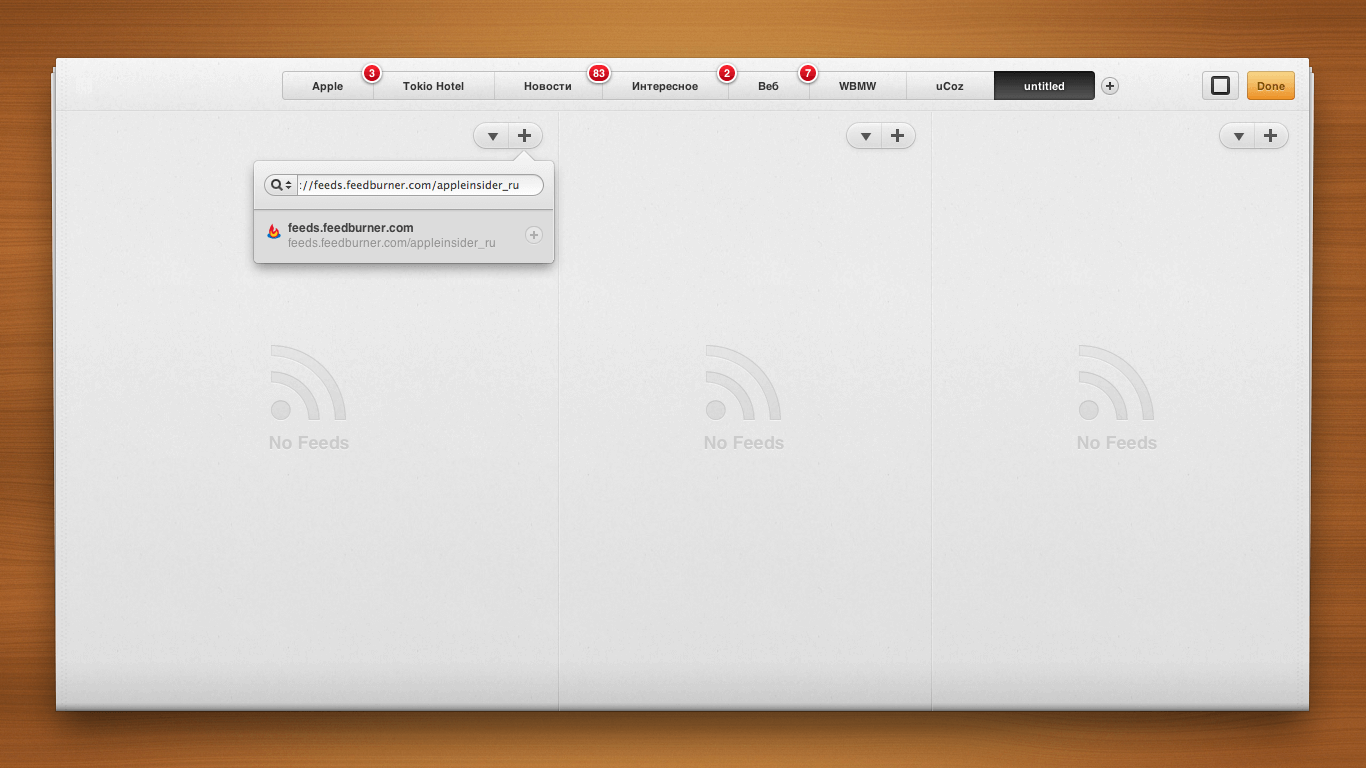Open the search scope stepper beside the magnifier
The height and width of the screenshot is (768, 1366).
[x=289, y=185]
